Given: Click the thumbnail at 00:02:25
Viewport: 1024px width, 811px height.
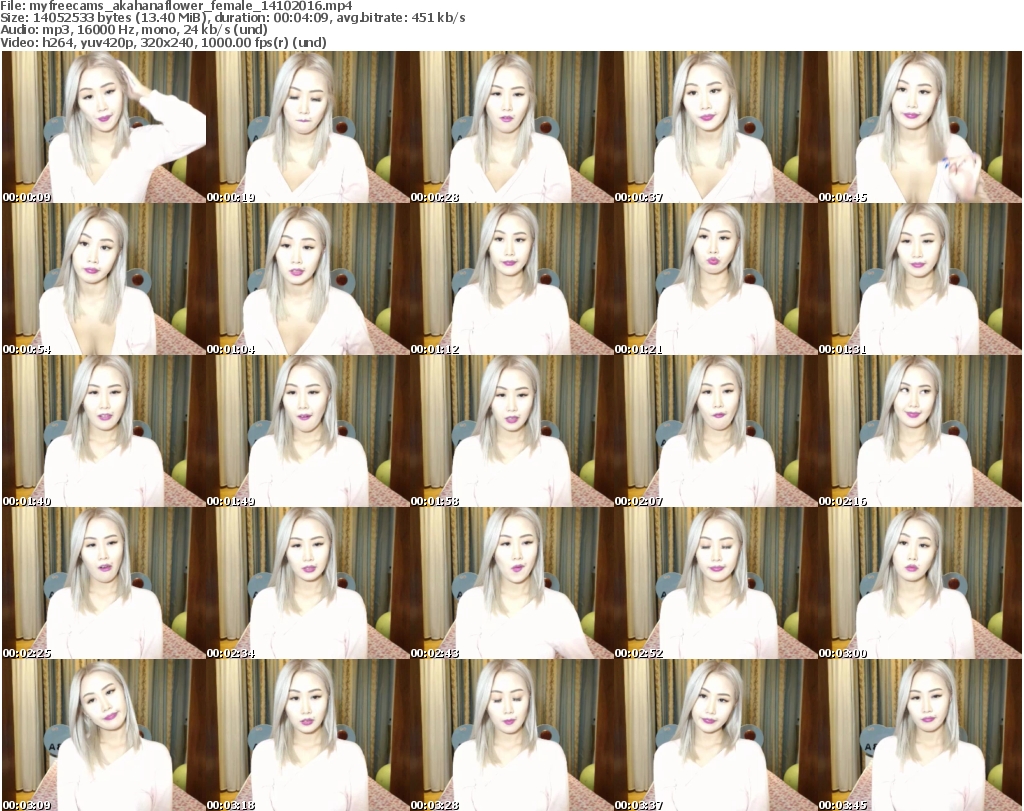Looking at the screenshot, I should tap(104, 583).
